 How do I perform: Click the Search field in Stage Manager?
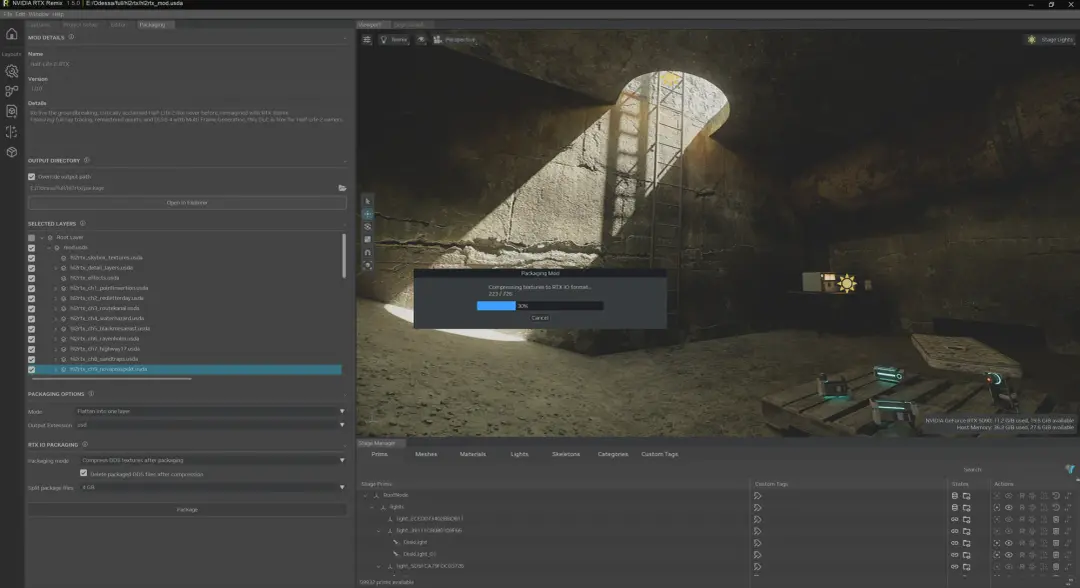[1011, 470]
